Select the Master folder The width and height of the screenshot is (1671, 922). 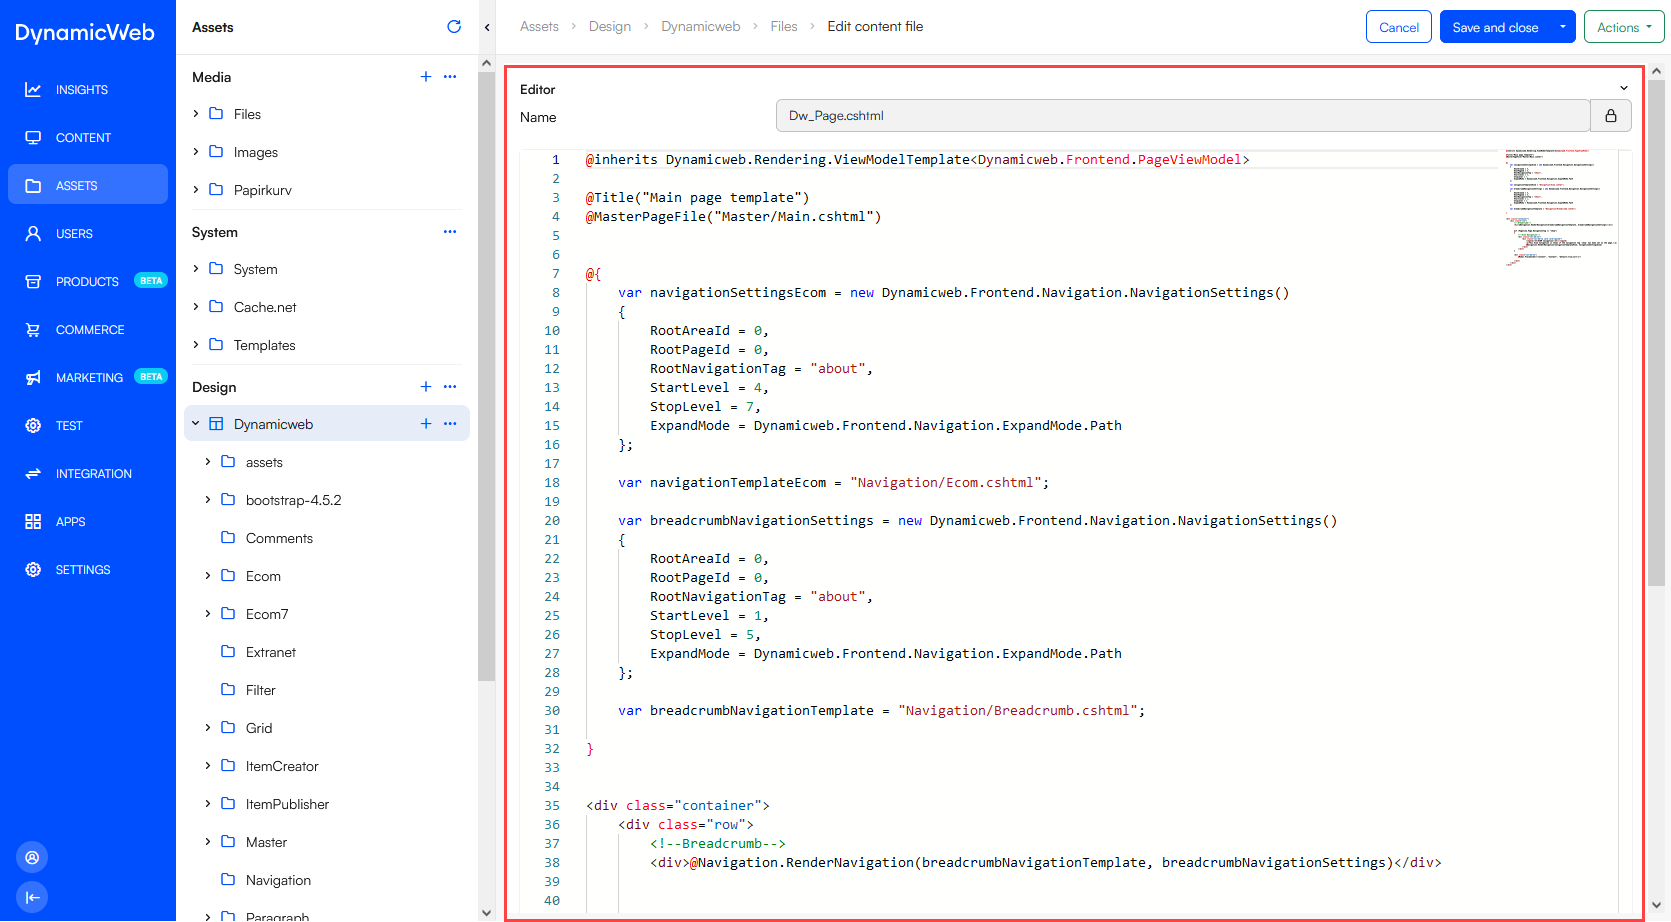(x=266, y=842)
